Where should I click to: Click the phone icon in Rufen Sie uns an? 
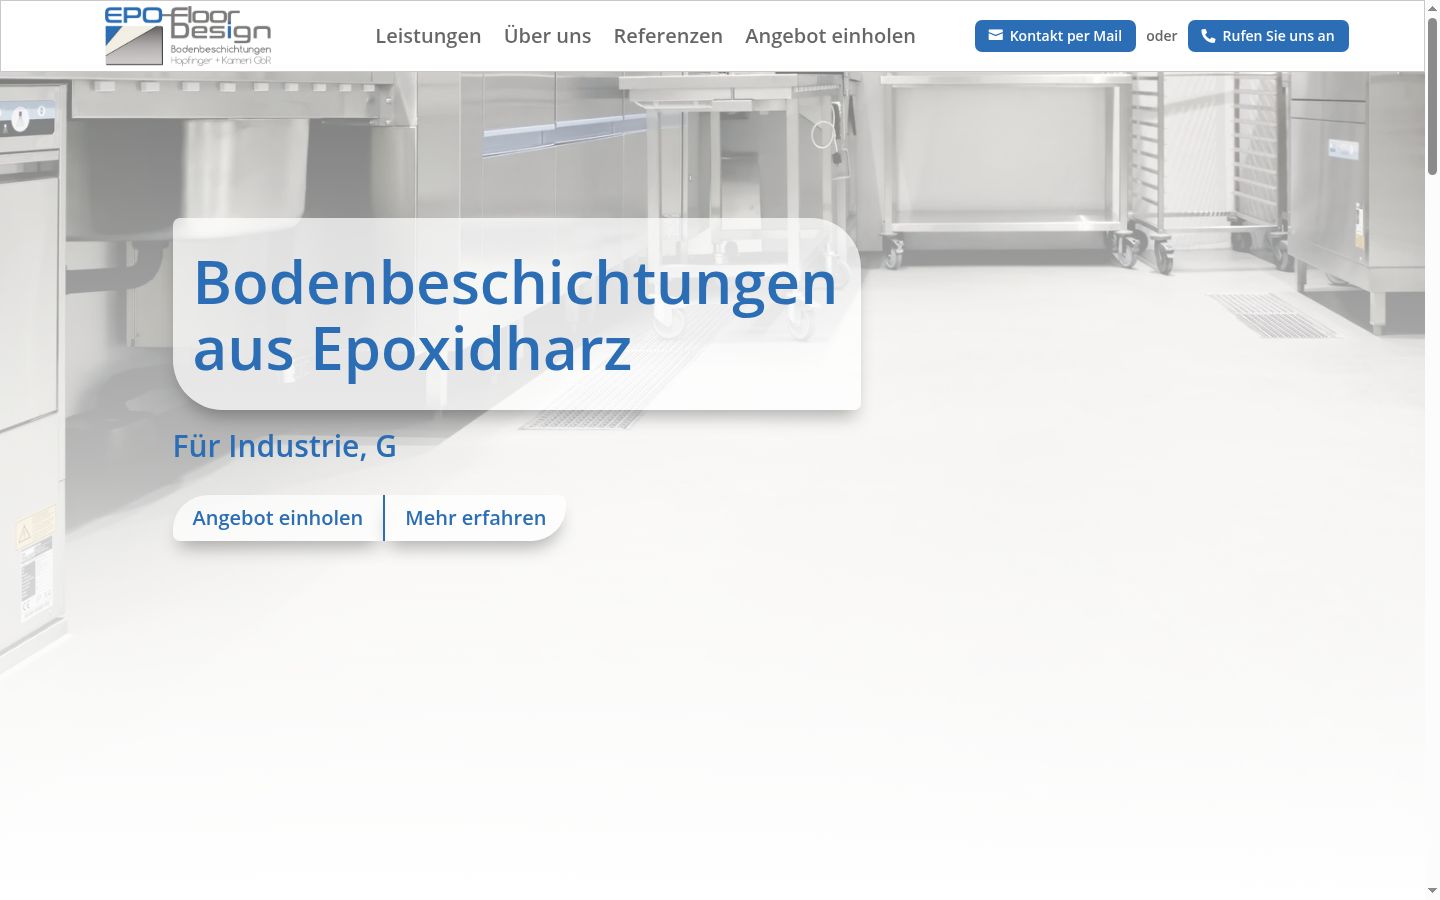[1208, 36]
